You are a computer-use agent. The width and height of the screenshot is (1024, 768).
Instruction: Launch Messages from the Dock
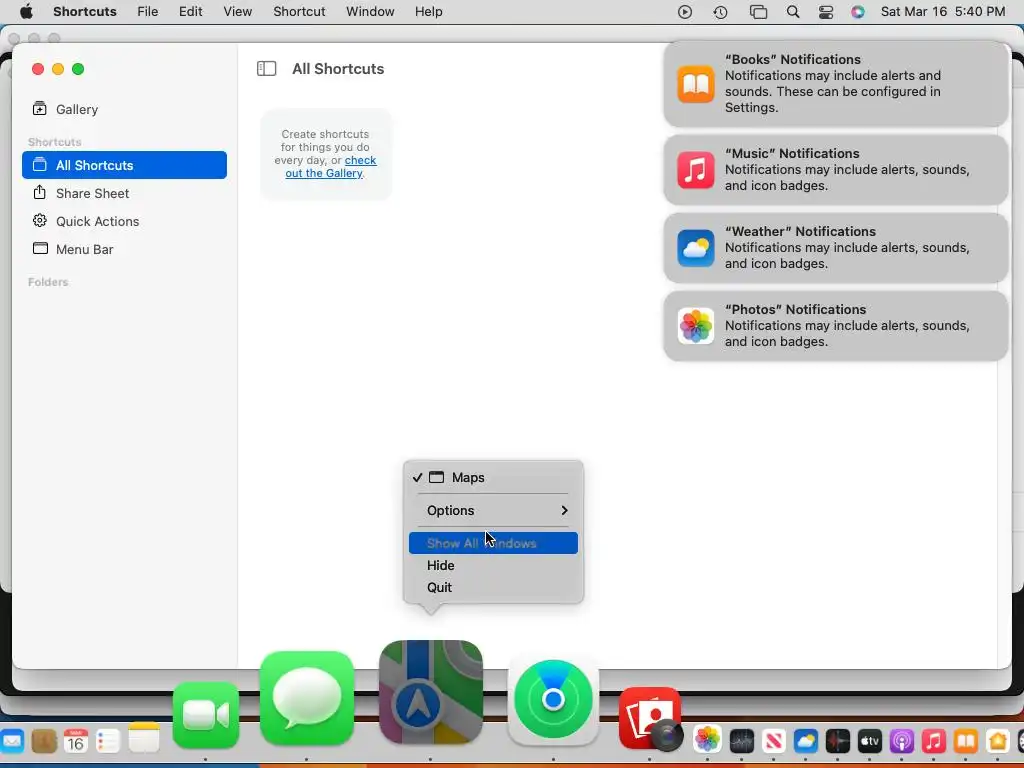307,699
